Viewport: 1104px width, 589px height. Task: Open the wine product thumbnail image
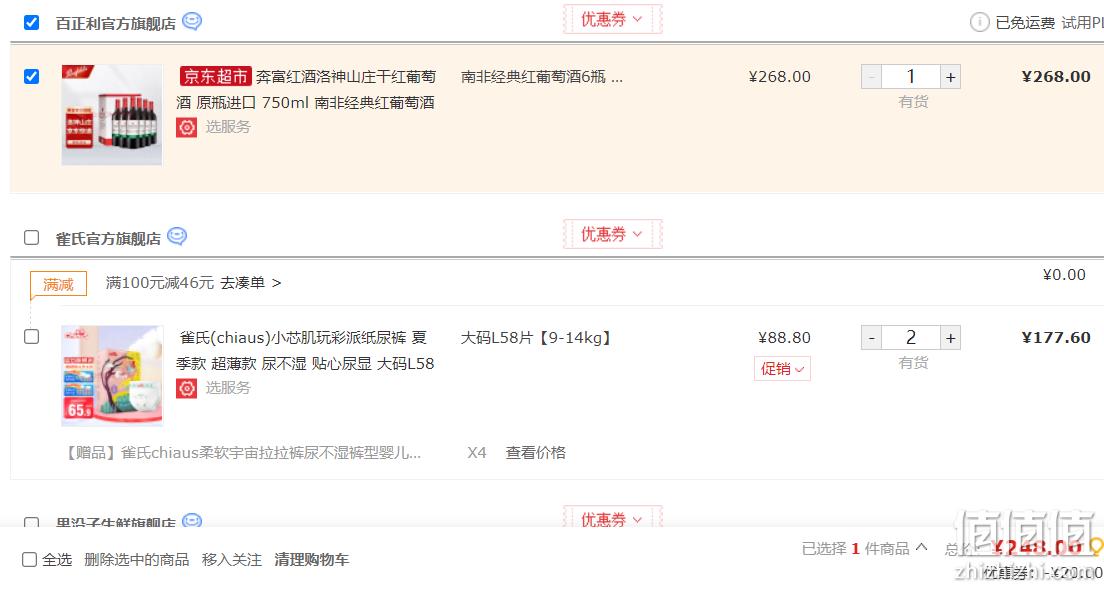112,115
